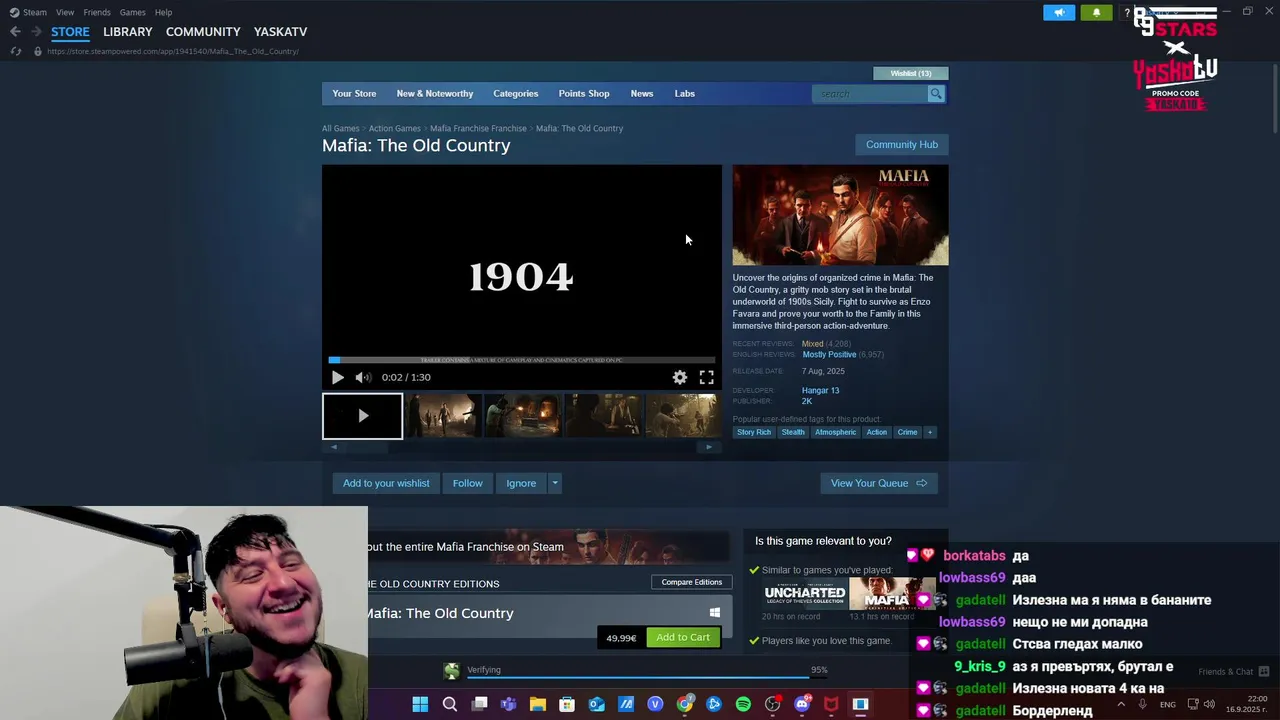Image resolution: width=1280 pixels, height=720 pixels.
Task: Open the Steam announcements megaphone button
Action: 1059,12
